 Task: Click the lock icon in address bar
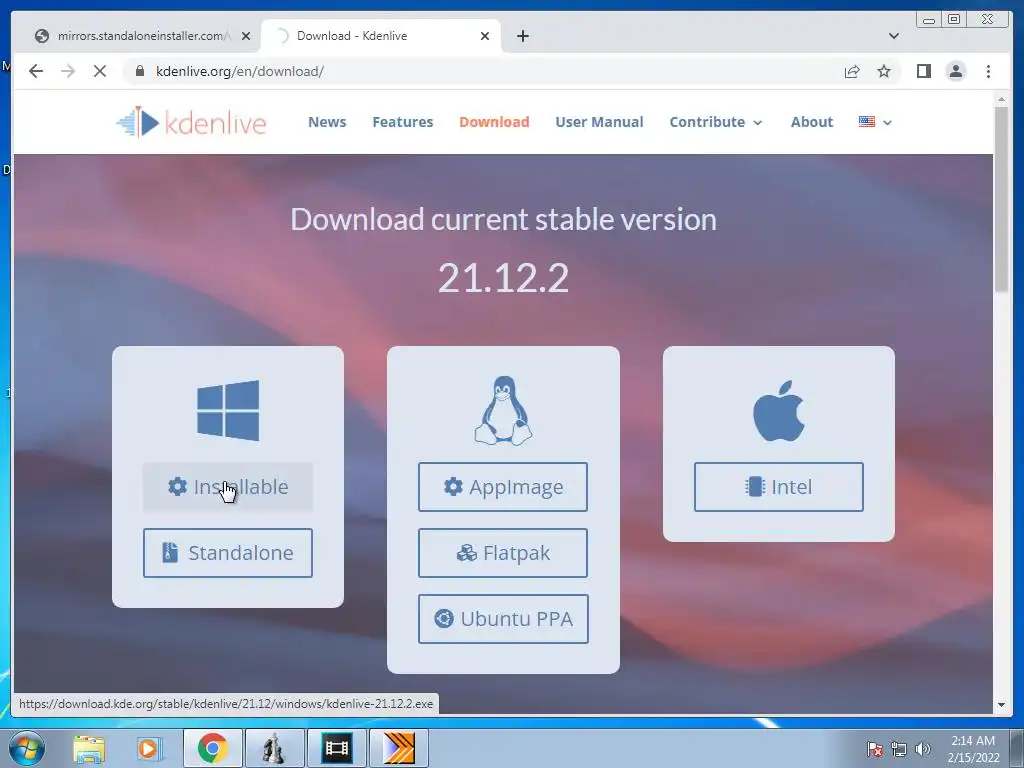pyautogui.click(x=140, y=71)
